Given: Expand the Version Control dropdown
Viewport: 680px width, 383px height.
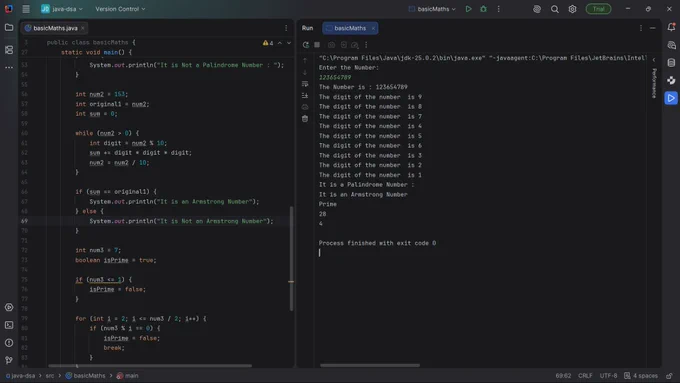Looking at the screenshot, I should click(120, 9).
